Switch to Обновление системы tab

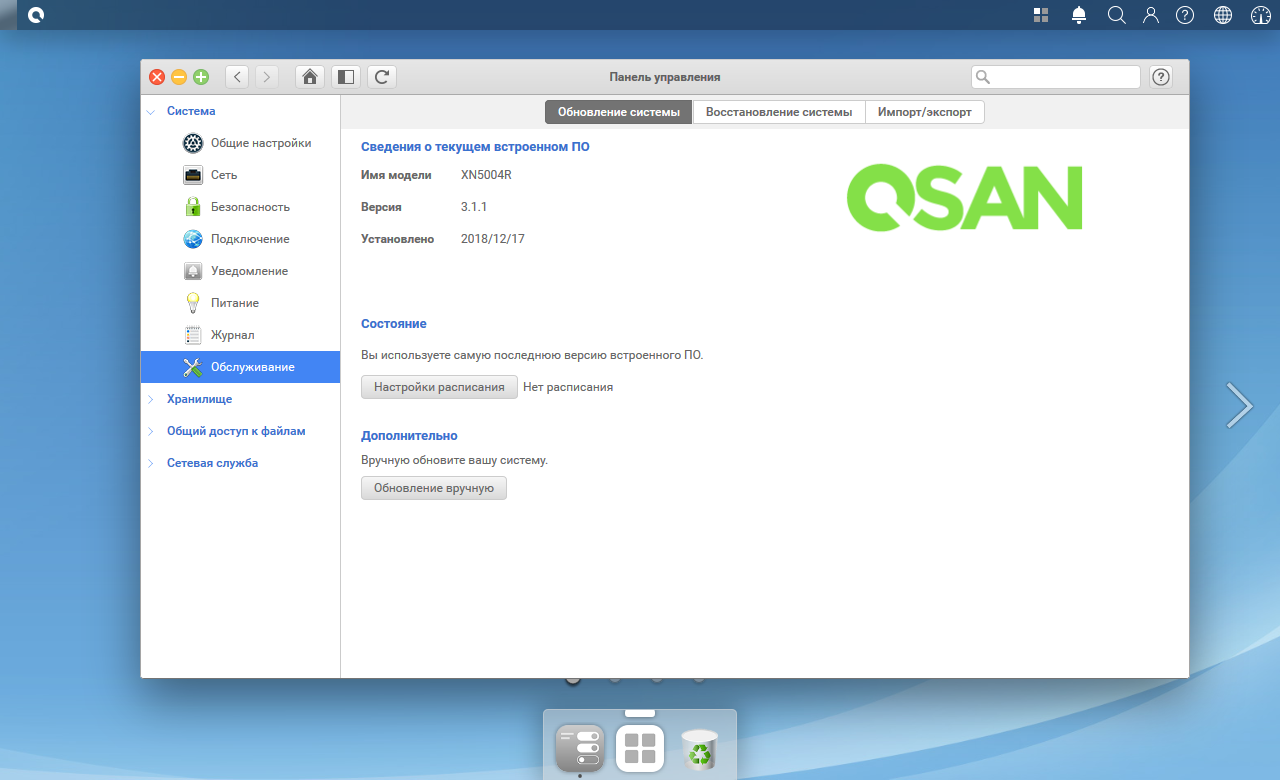[x=619, y=112]
